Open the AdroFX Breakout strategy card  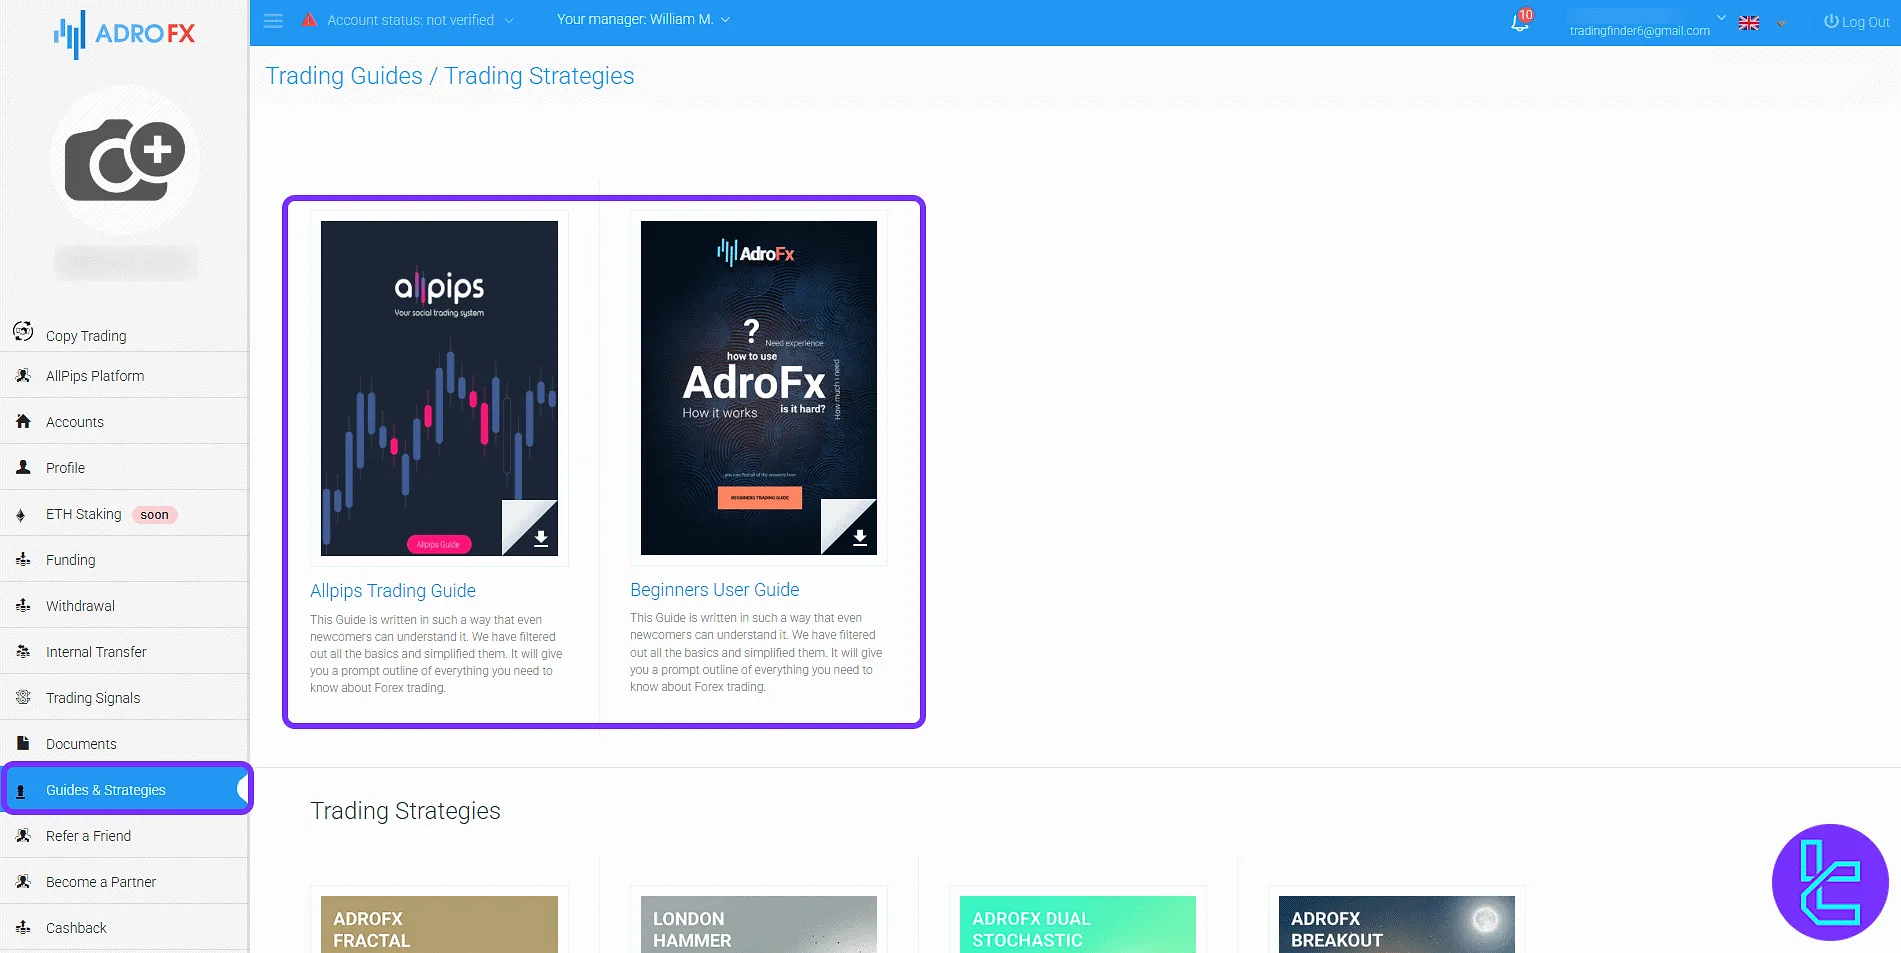[1397, 924]
